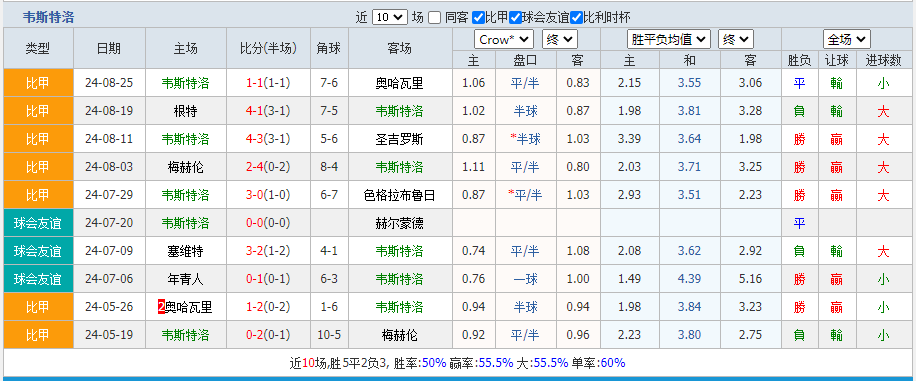This screenshot has width=916, height=381.
Task: Click the 0-2 score on 24-05-19
Action: 254,335
